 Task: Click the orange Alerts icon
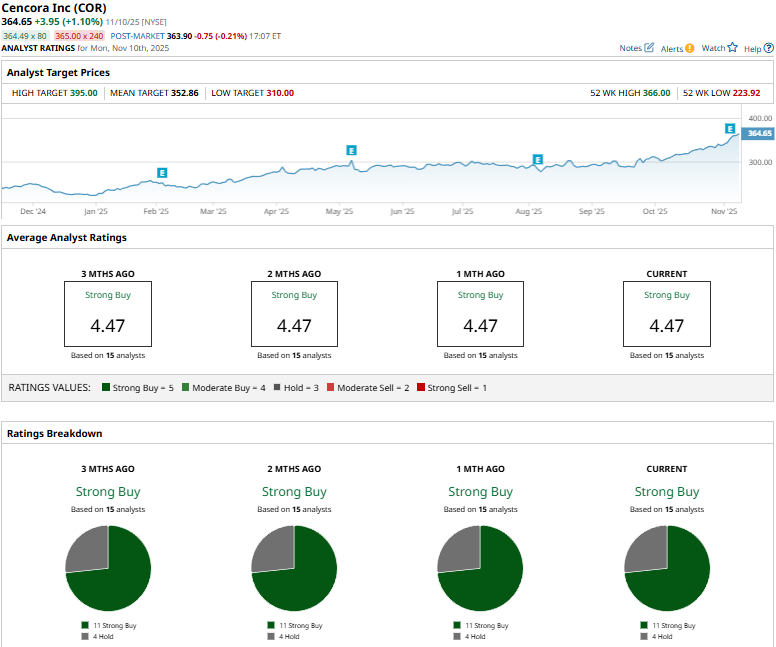pos(690,48)
